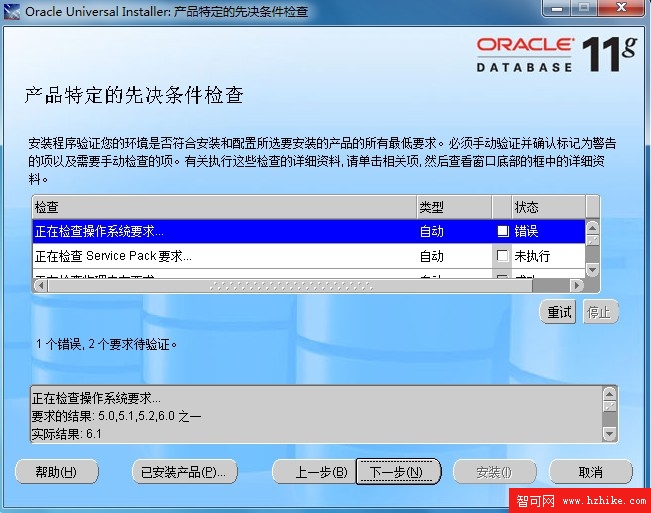Minimize the installer window
This screenshot has width=651, height=513.
557,8
